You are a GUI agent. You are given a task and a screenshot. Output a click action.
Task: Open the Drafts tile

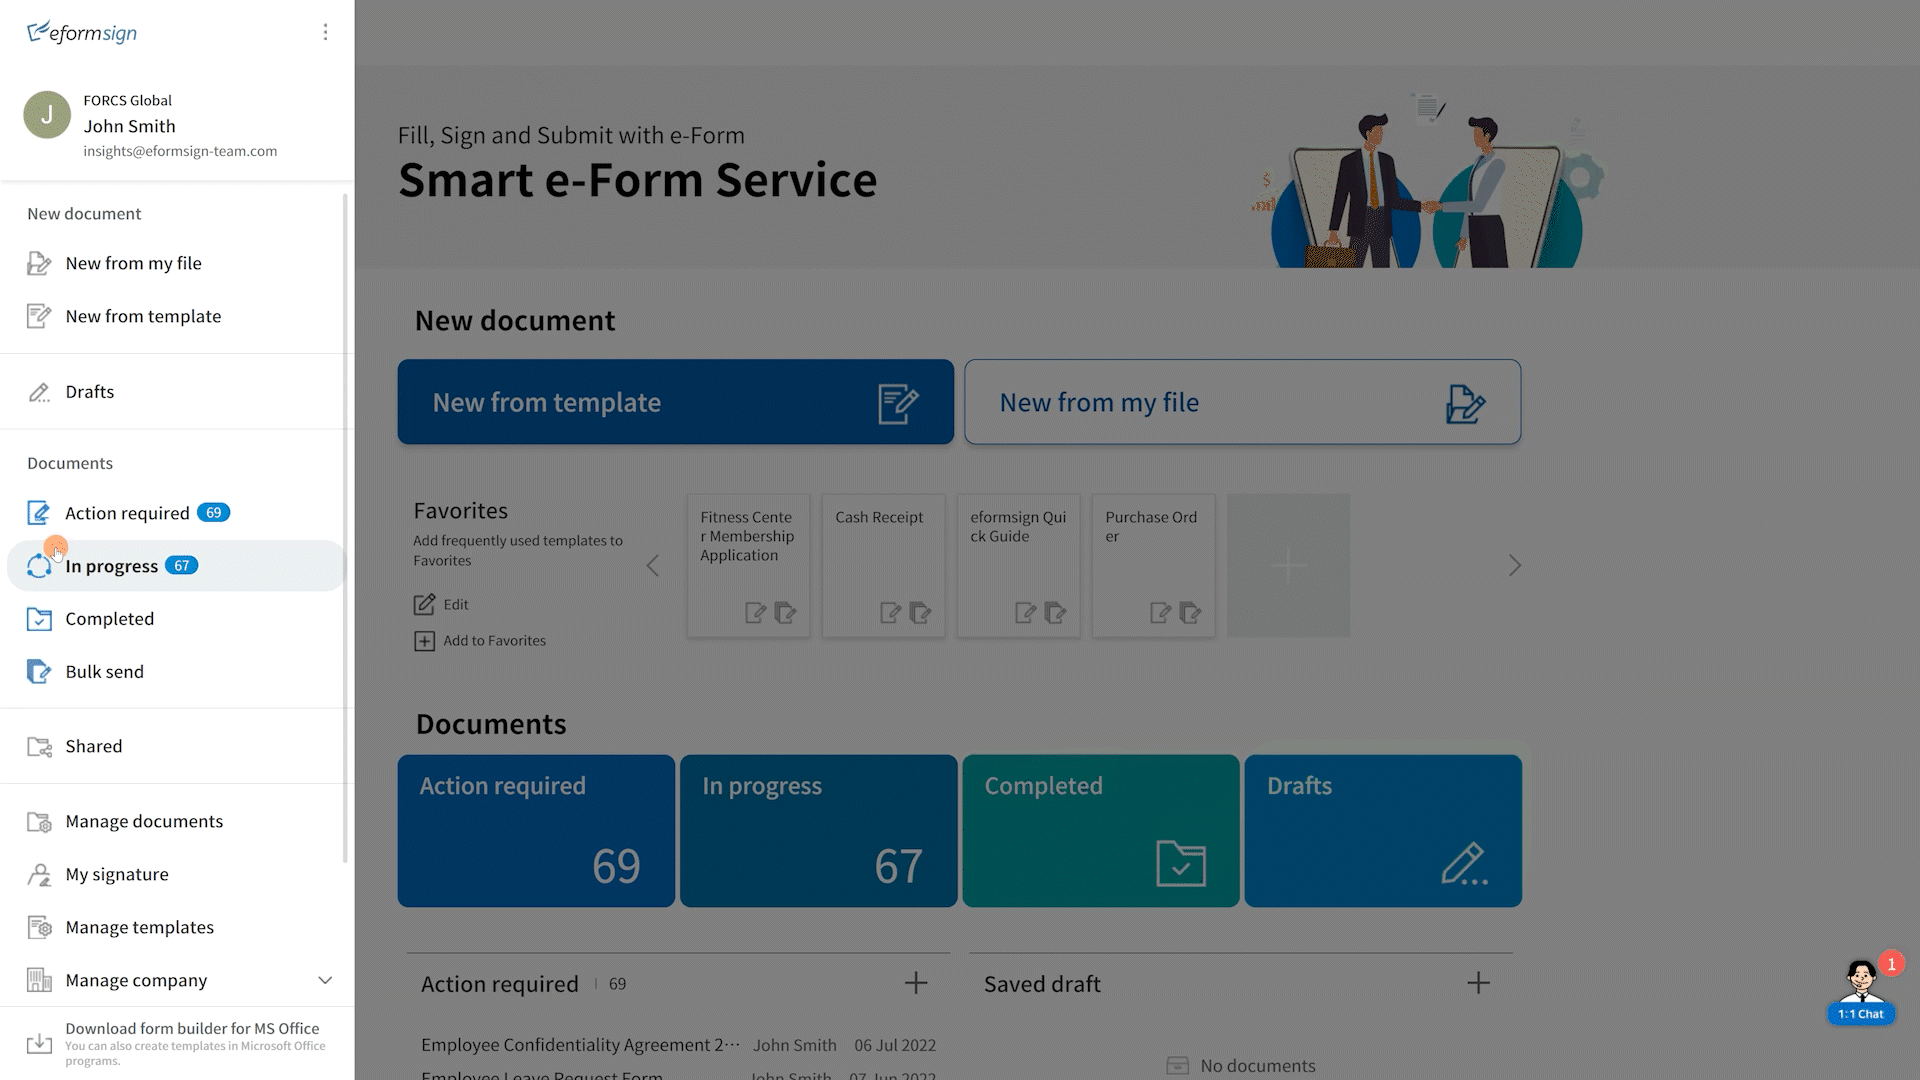tap(1383, 831)
